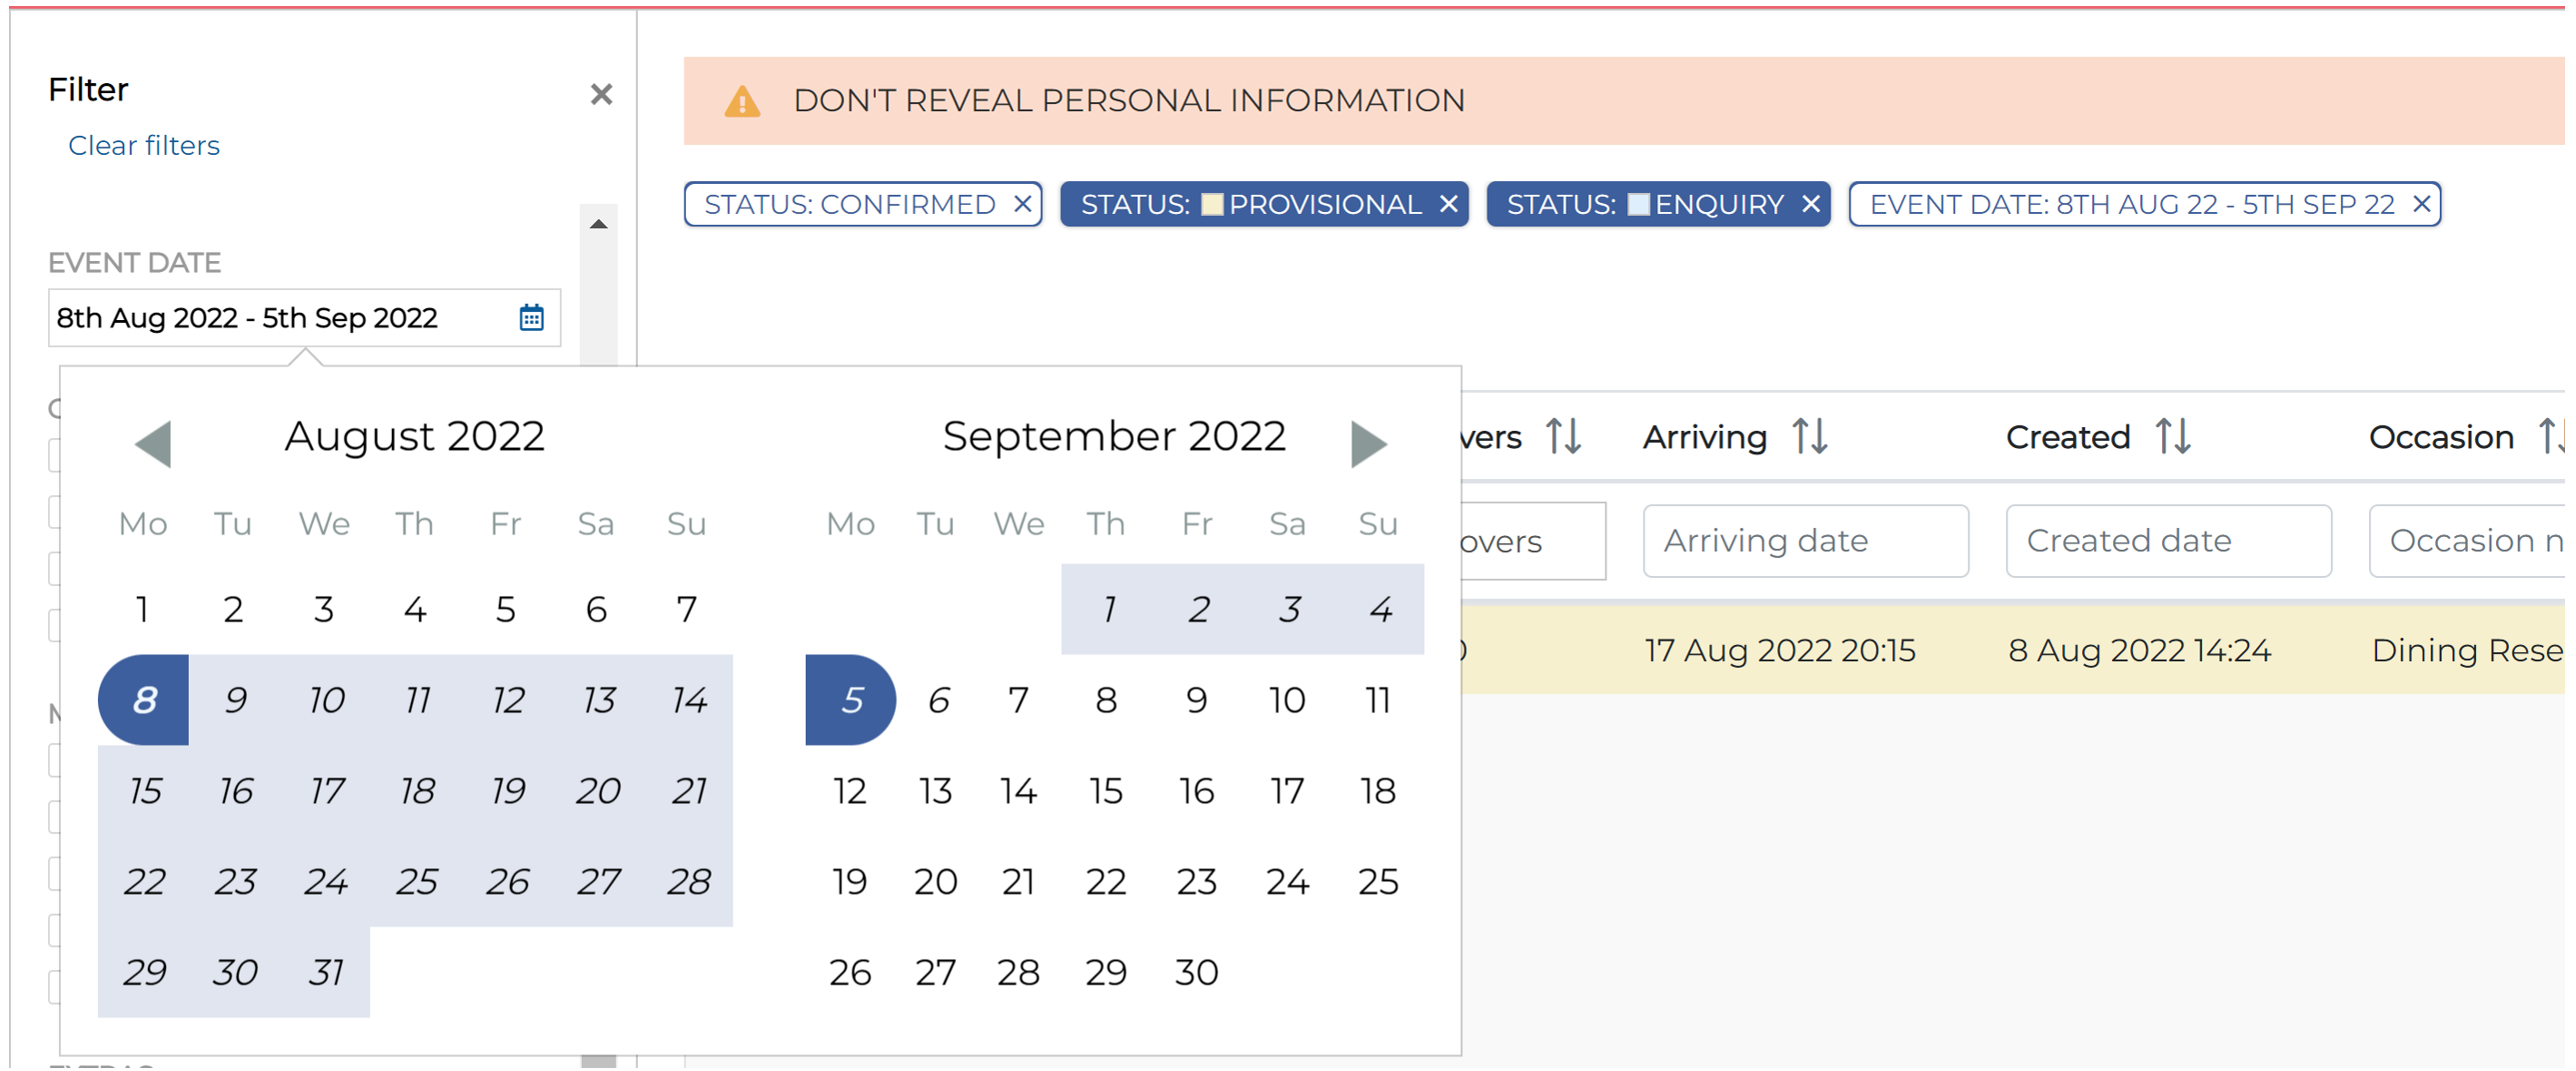Remove the Status: Enquiry filter chip
The height and width of the screenshot is (1071, 2576).
pos(1811,204)
